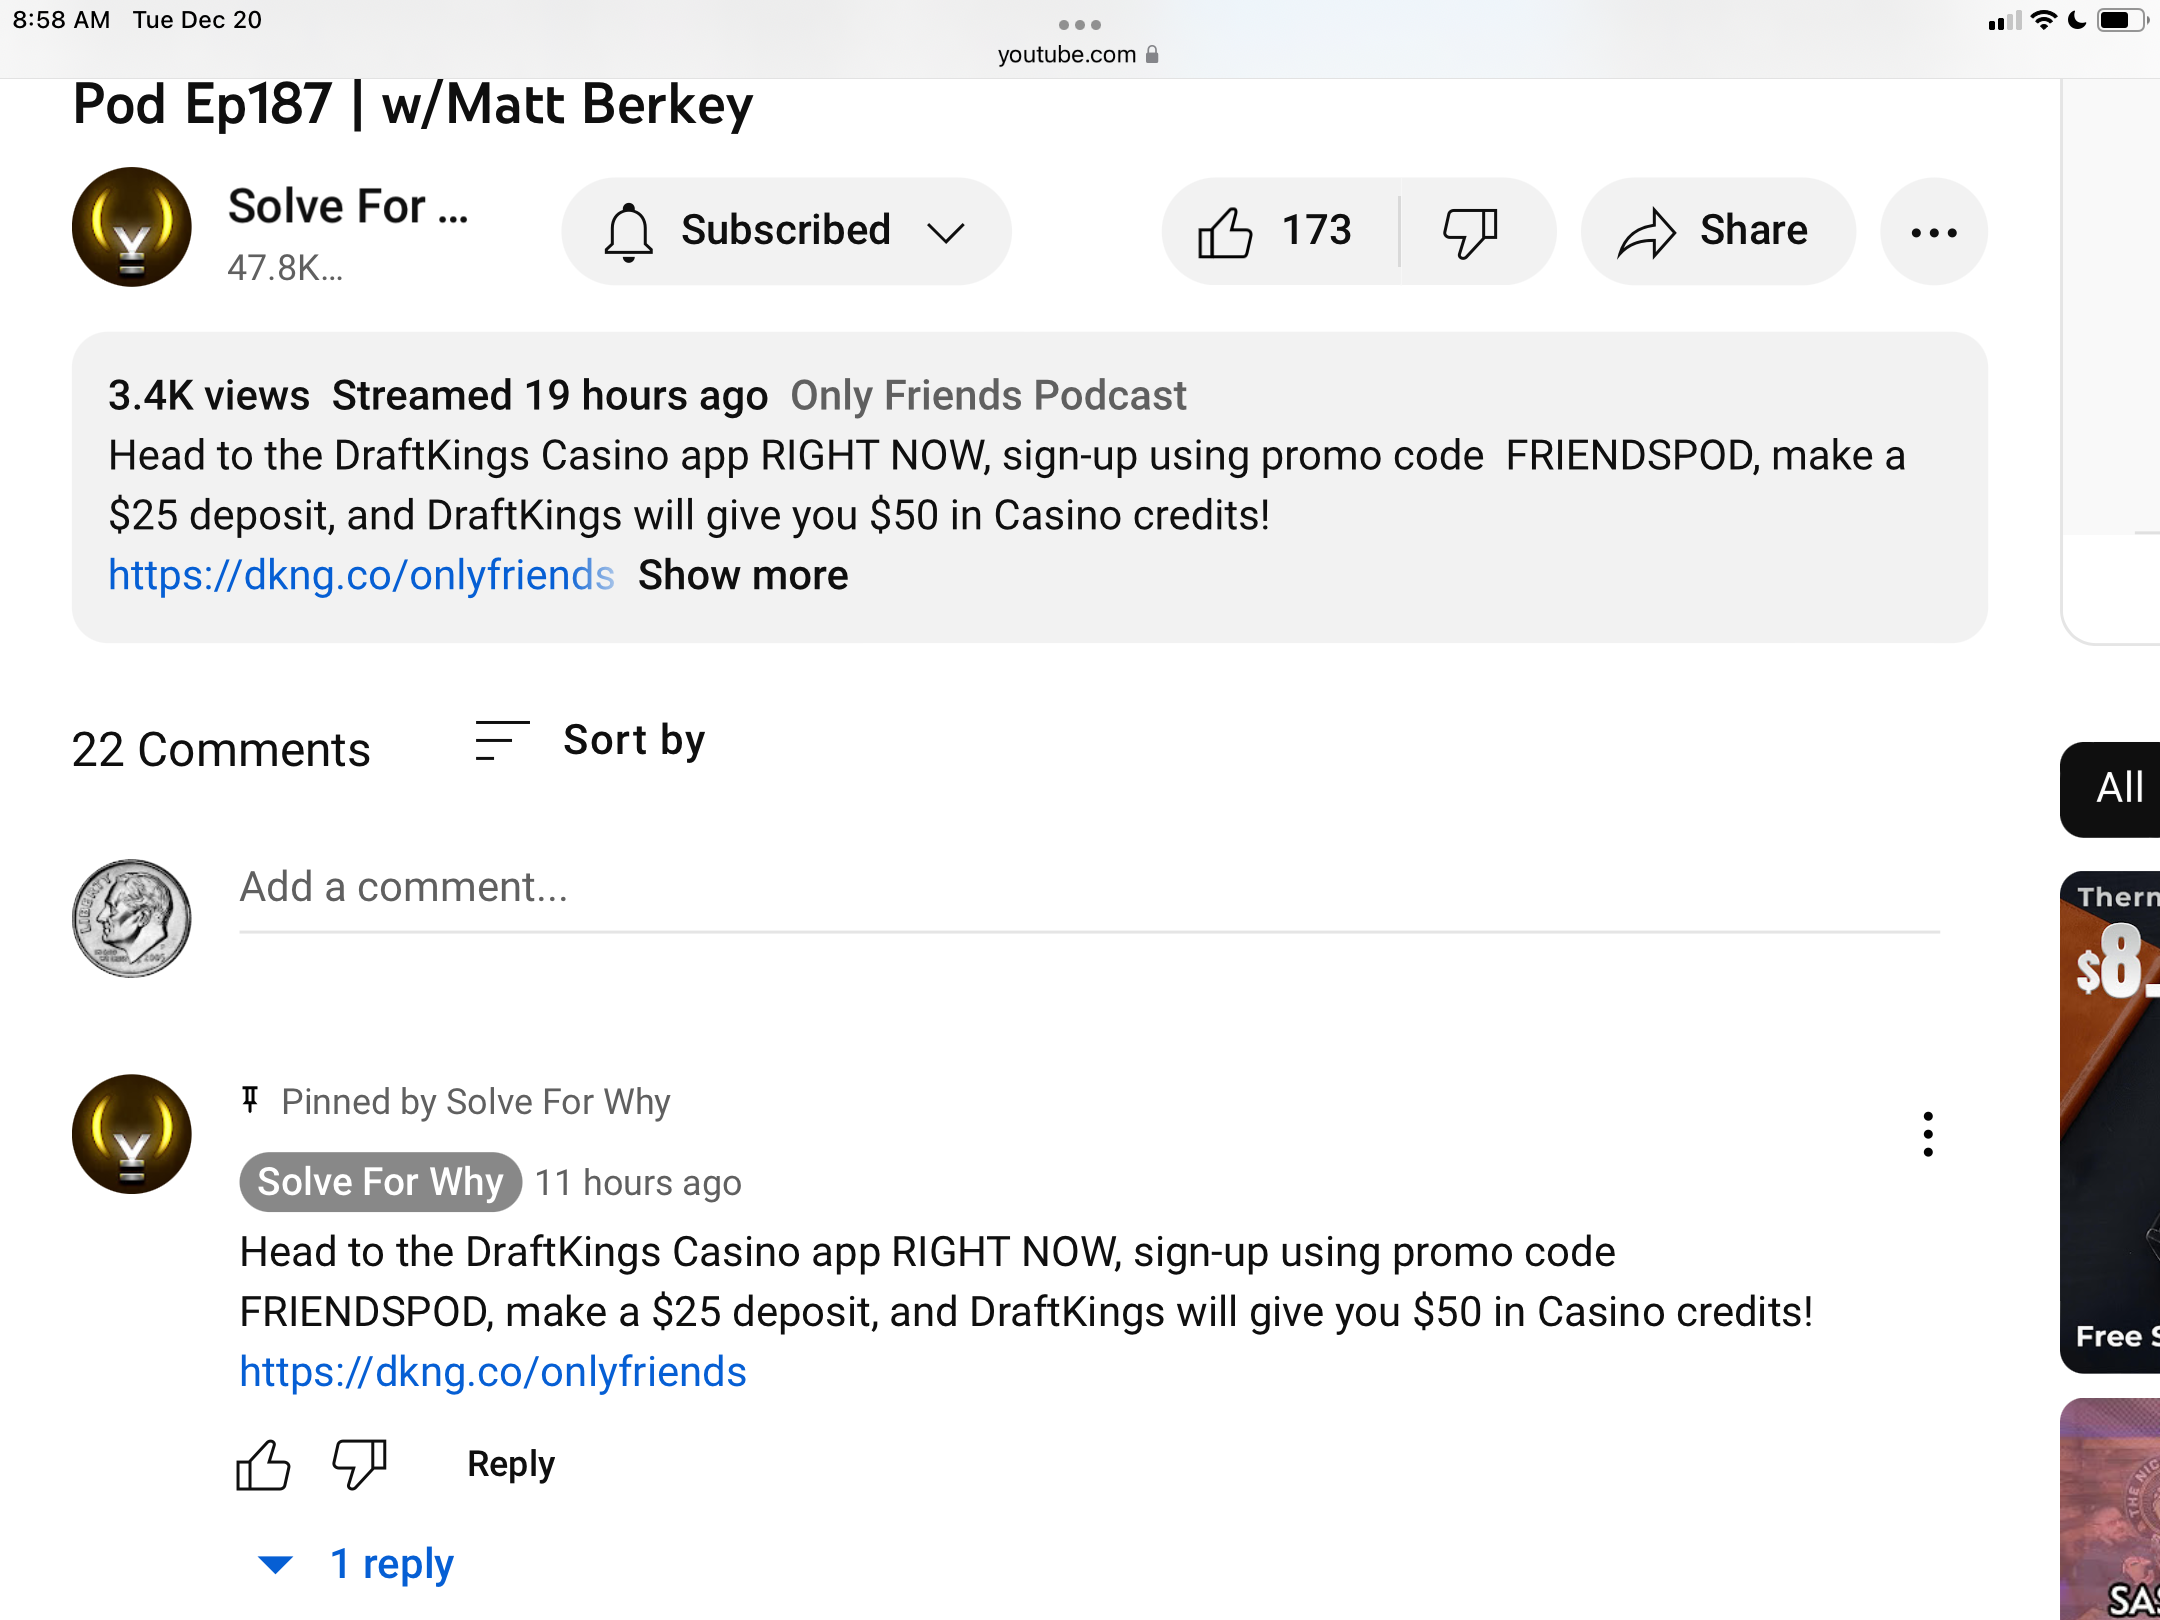2160x1620 pixels.
Task: Like the pinned Solve For Why comment
Action: coord(263,1465)
